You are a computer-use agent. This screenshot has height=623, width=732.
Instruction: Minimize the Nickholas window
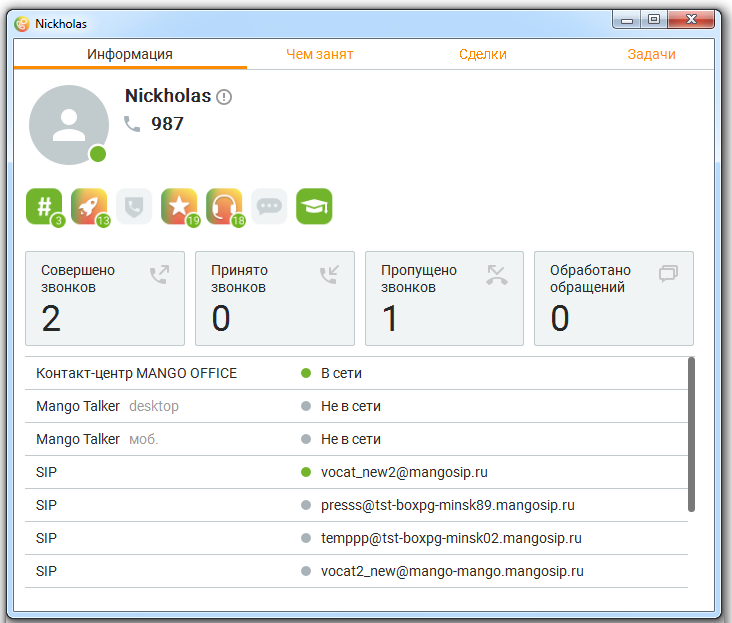tap(627, 20)
